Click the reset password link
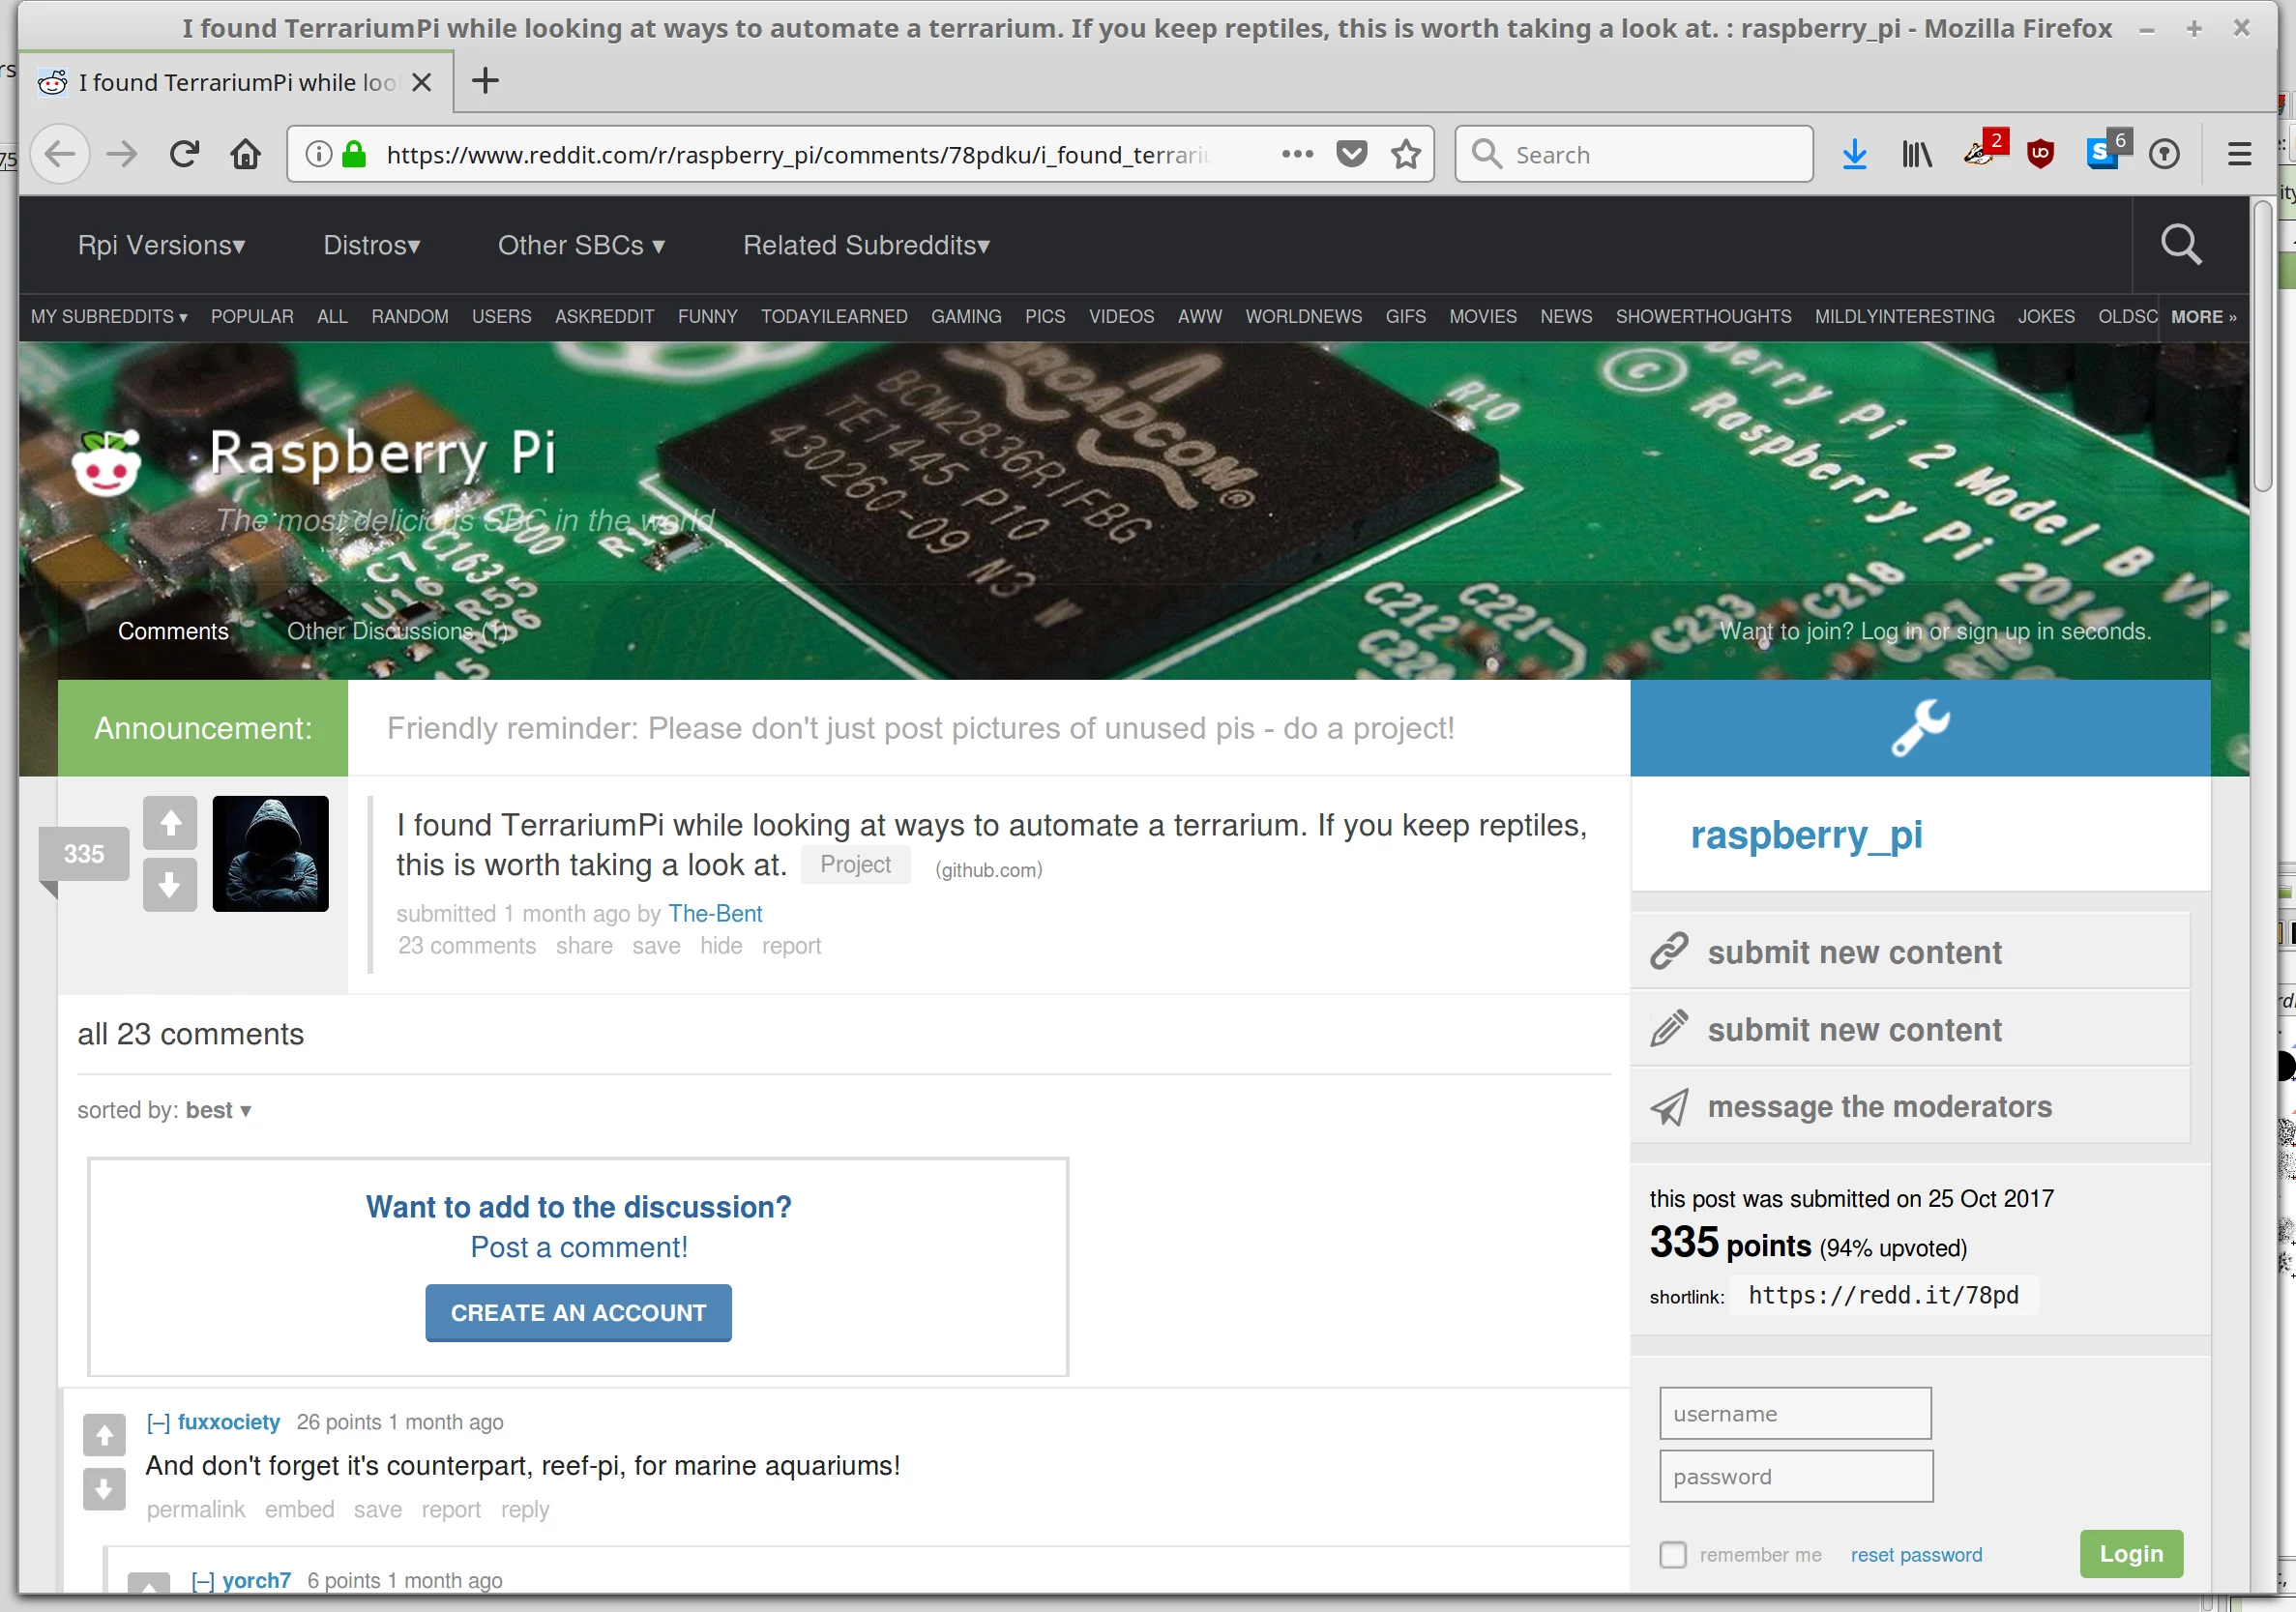 tap(1916, 1553)
